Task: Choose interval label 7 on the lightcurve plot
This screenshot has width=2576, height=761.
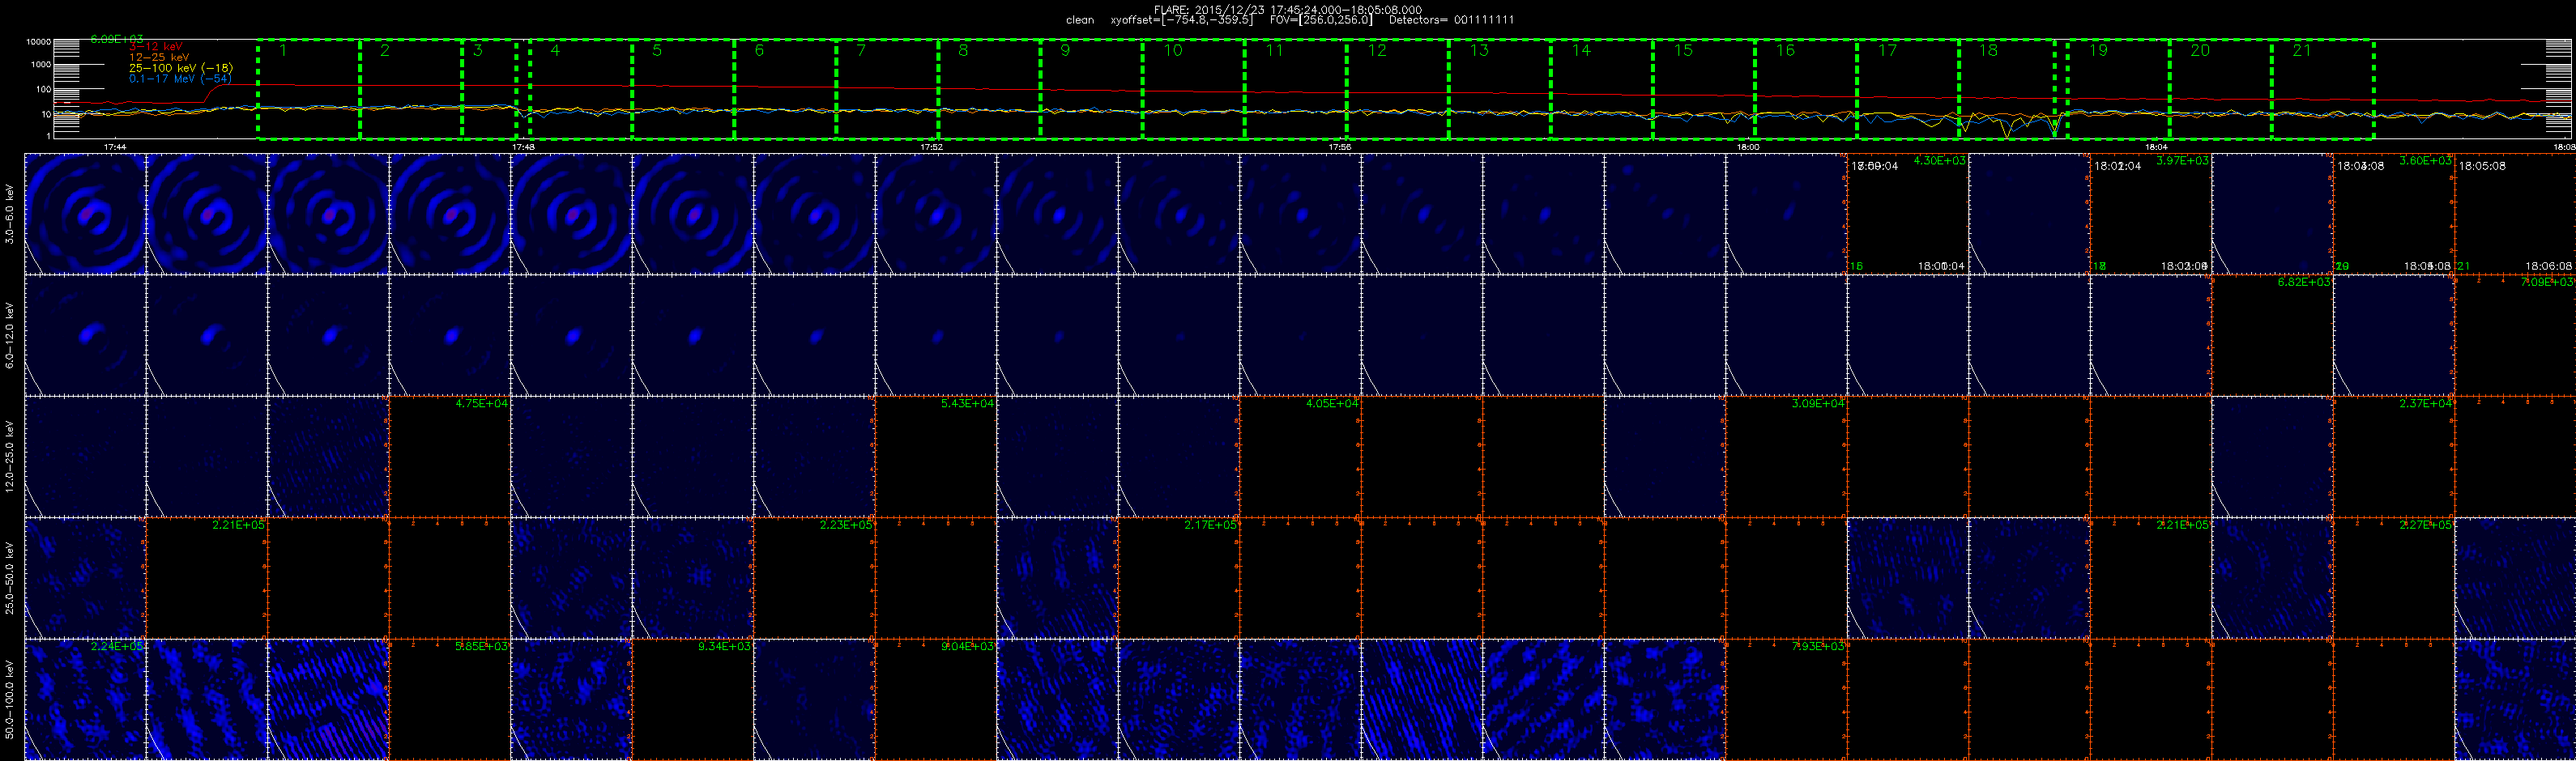Action: tap(861, 50)
